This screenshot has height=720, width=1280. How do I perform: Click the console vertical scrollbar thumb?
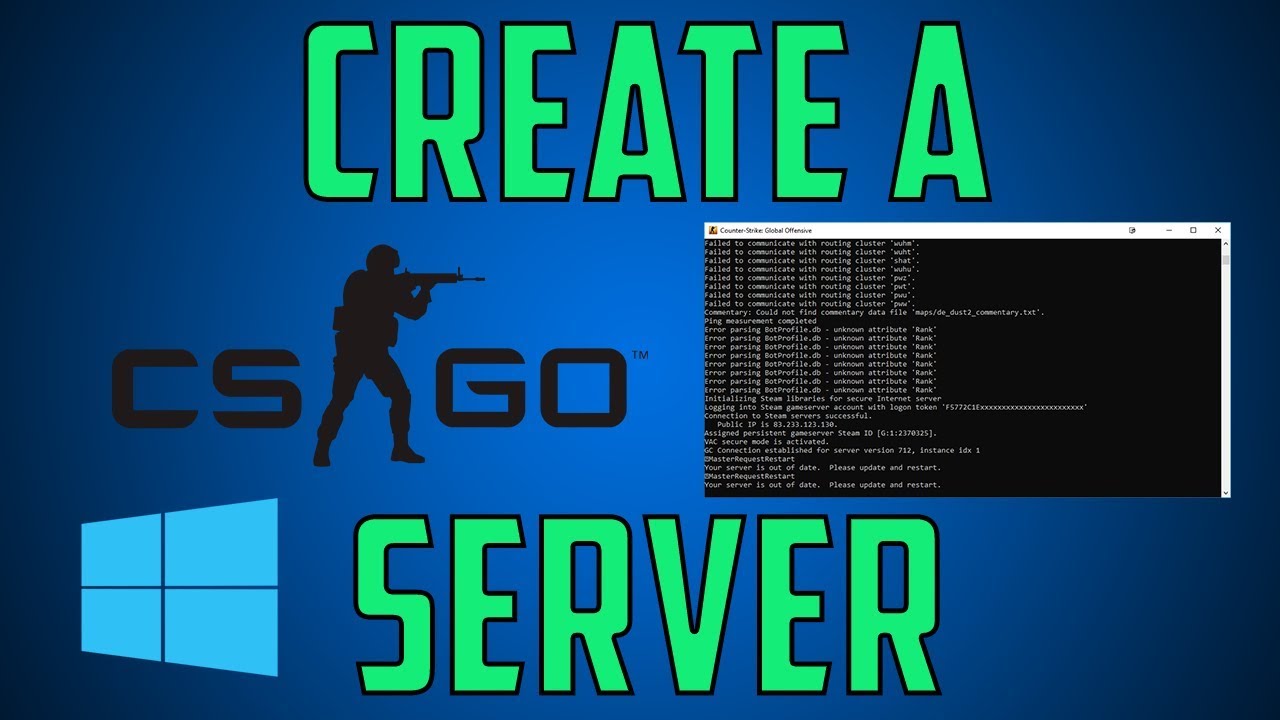click(1226, 259)
